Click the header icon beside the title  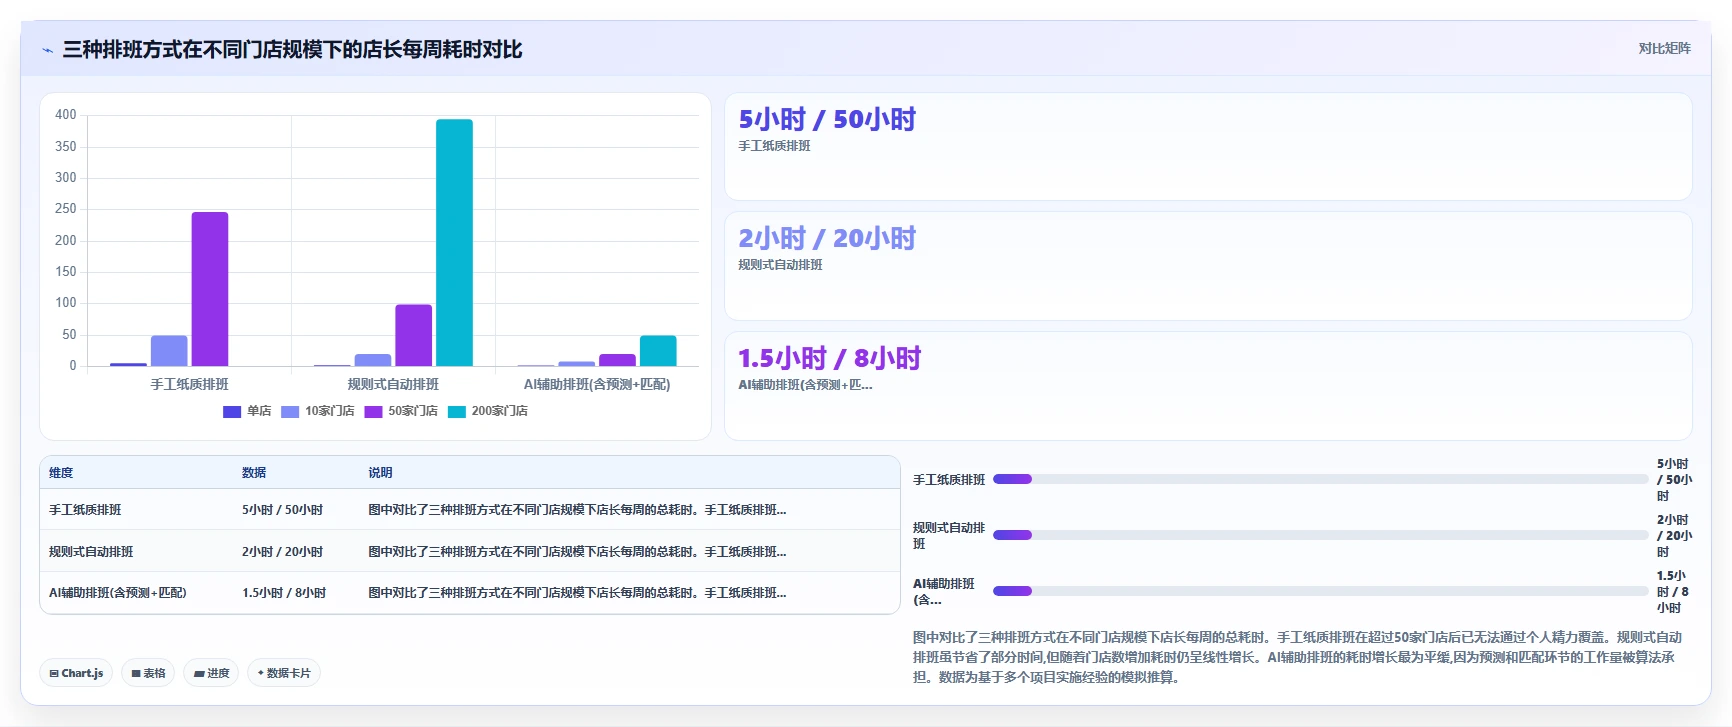click(47, 50)
